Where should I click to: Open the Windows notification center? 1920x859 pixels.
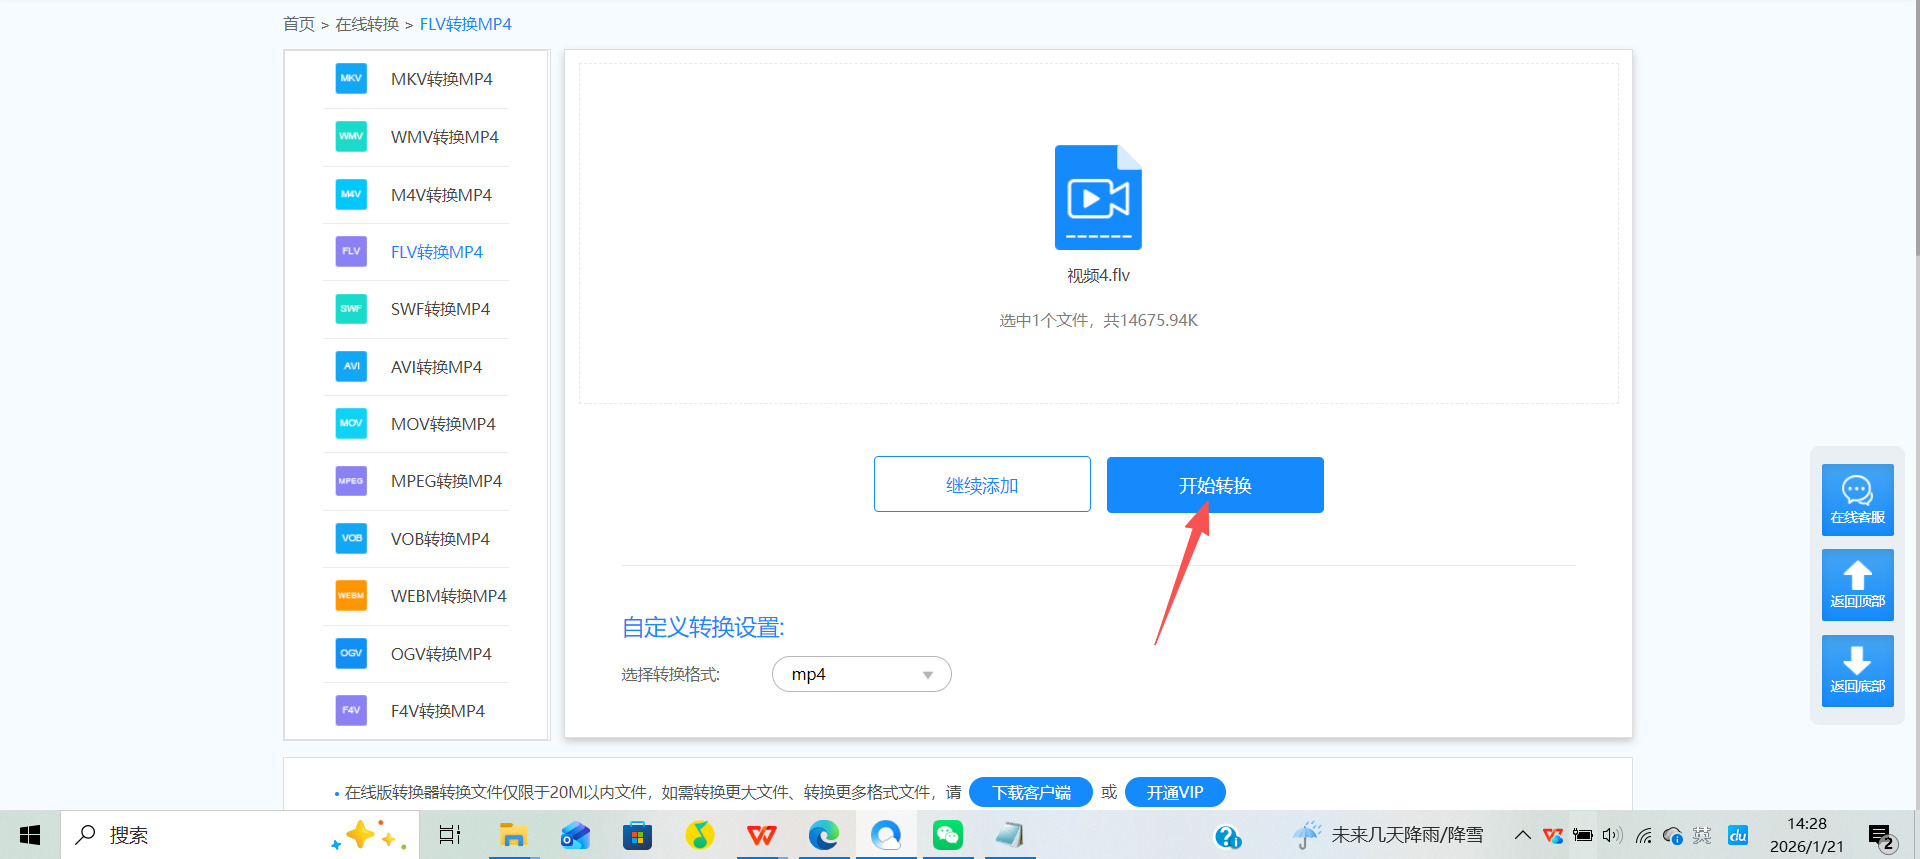tap(1882, 836)
